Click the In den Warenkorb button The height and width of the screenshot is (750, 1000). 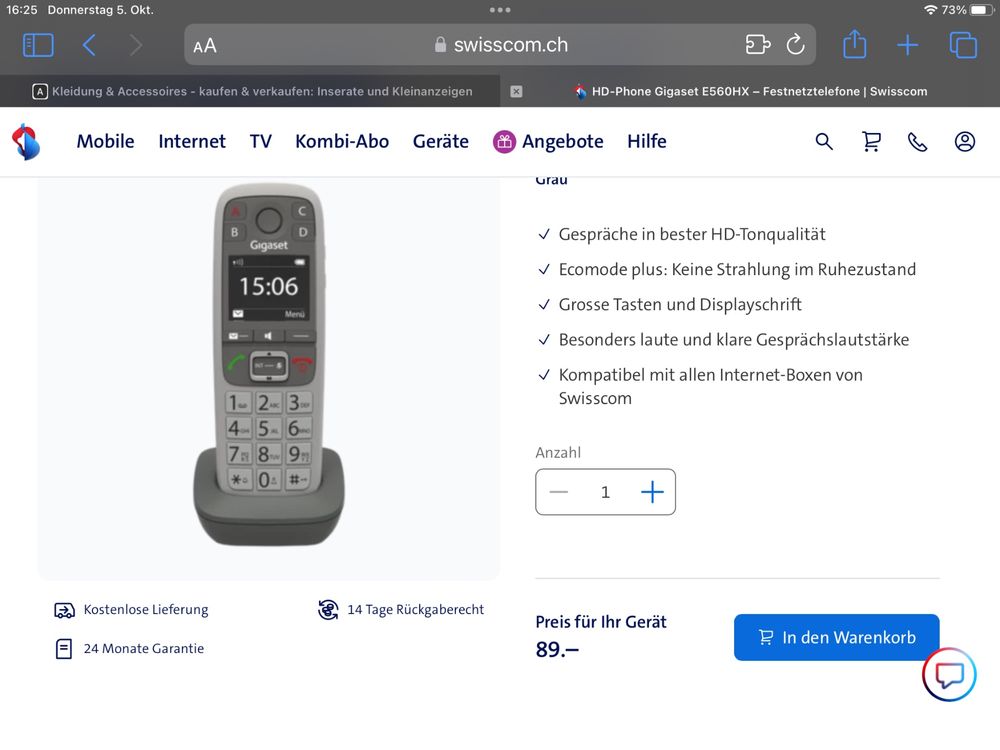[836, 637]
